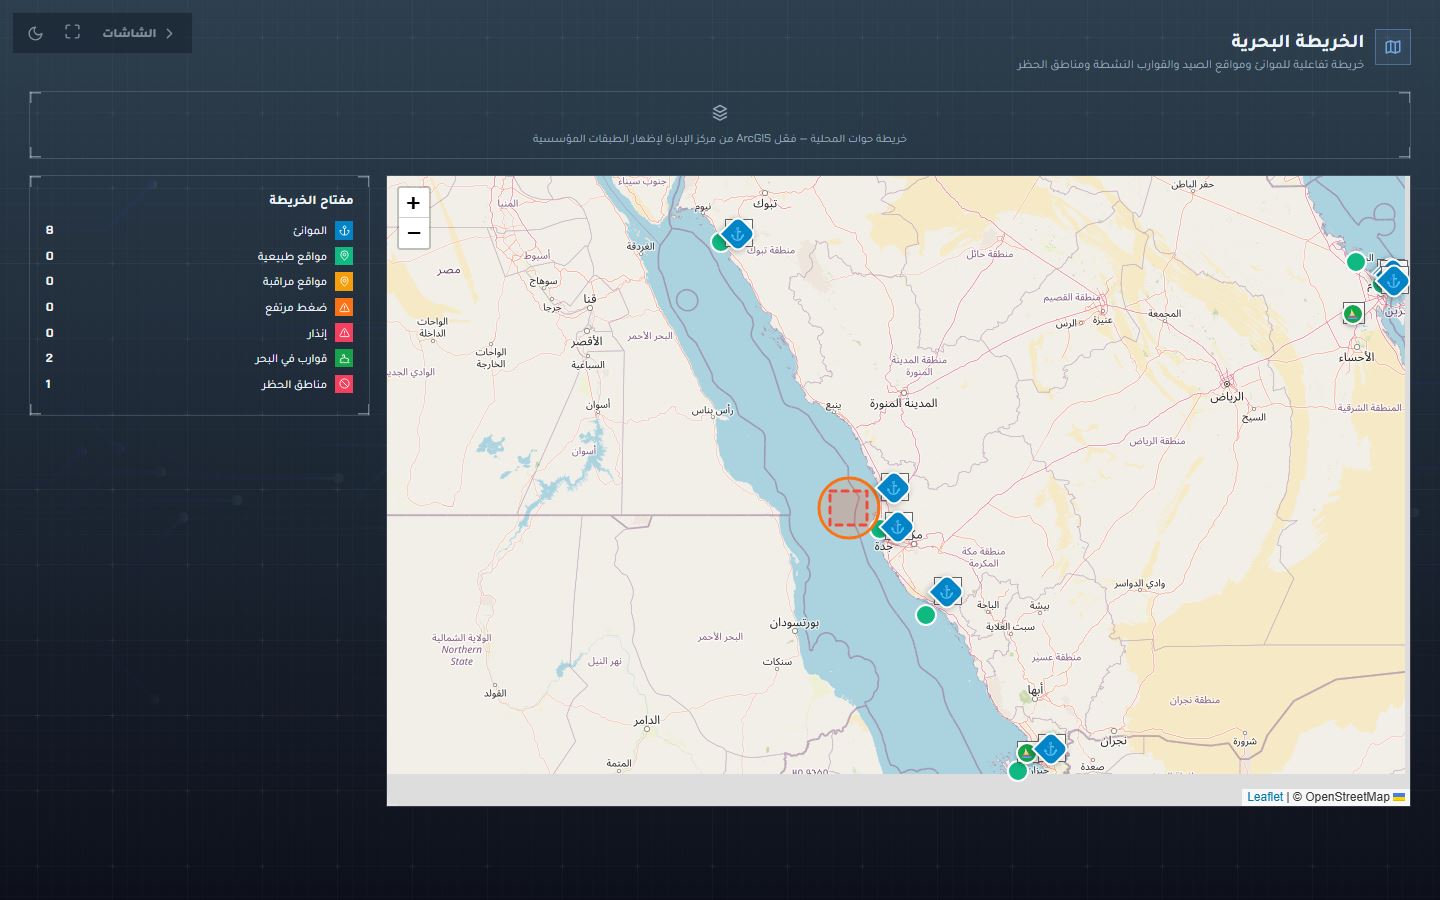Click the page title الخريطة البحرية
The width and height of the screenshot is (1440, 900).
pyautogui.click(x=1297, y=41)
